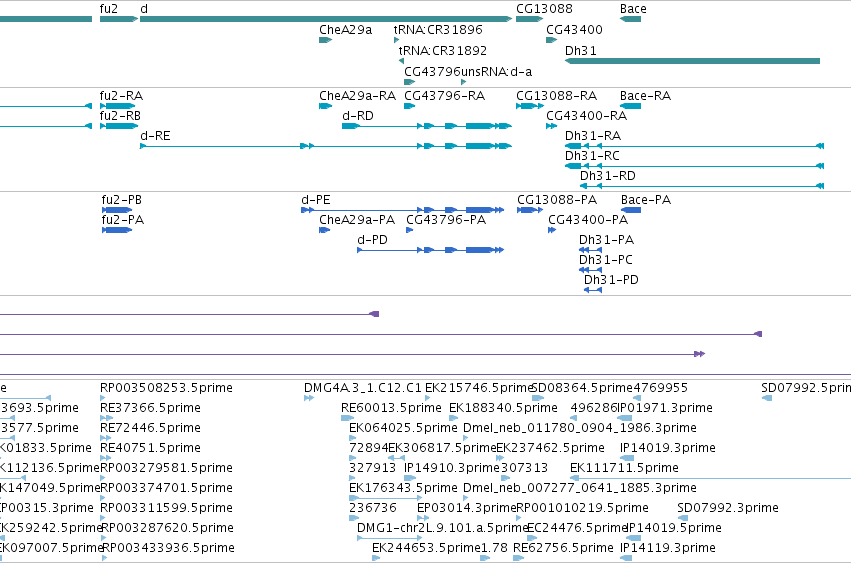The image size is (851, 563).
Task: Select transcript CG43796-RA
Action: [x=444, y=96]
